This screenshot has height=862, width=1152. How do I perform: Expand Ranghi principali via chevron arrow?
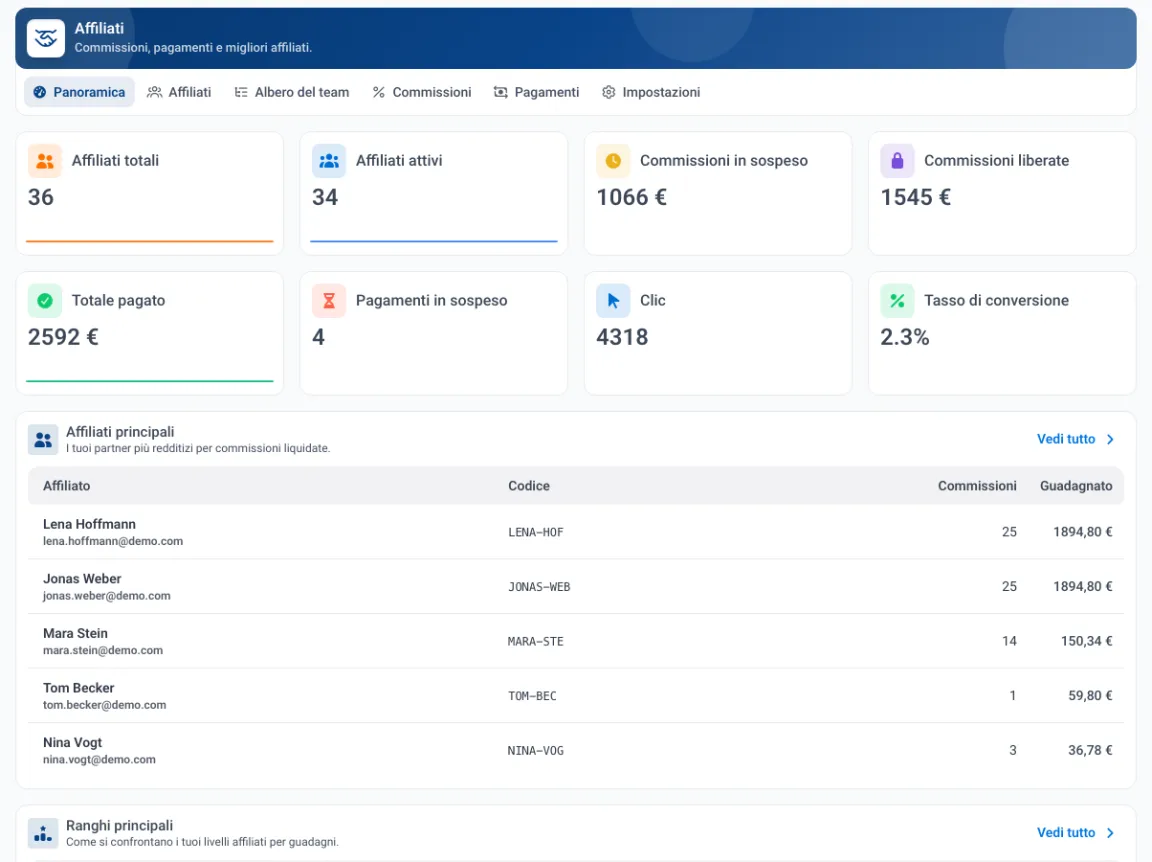1110,833
